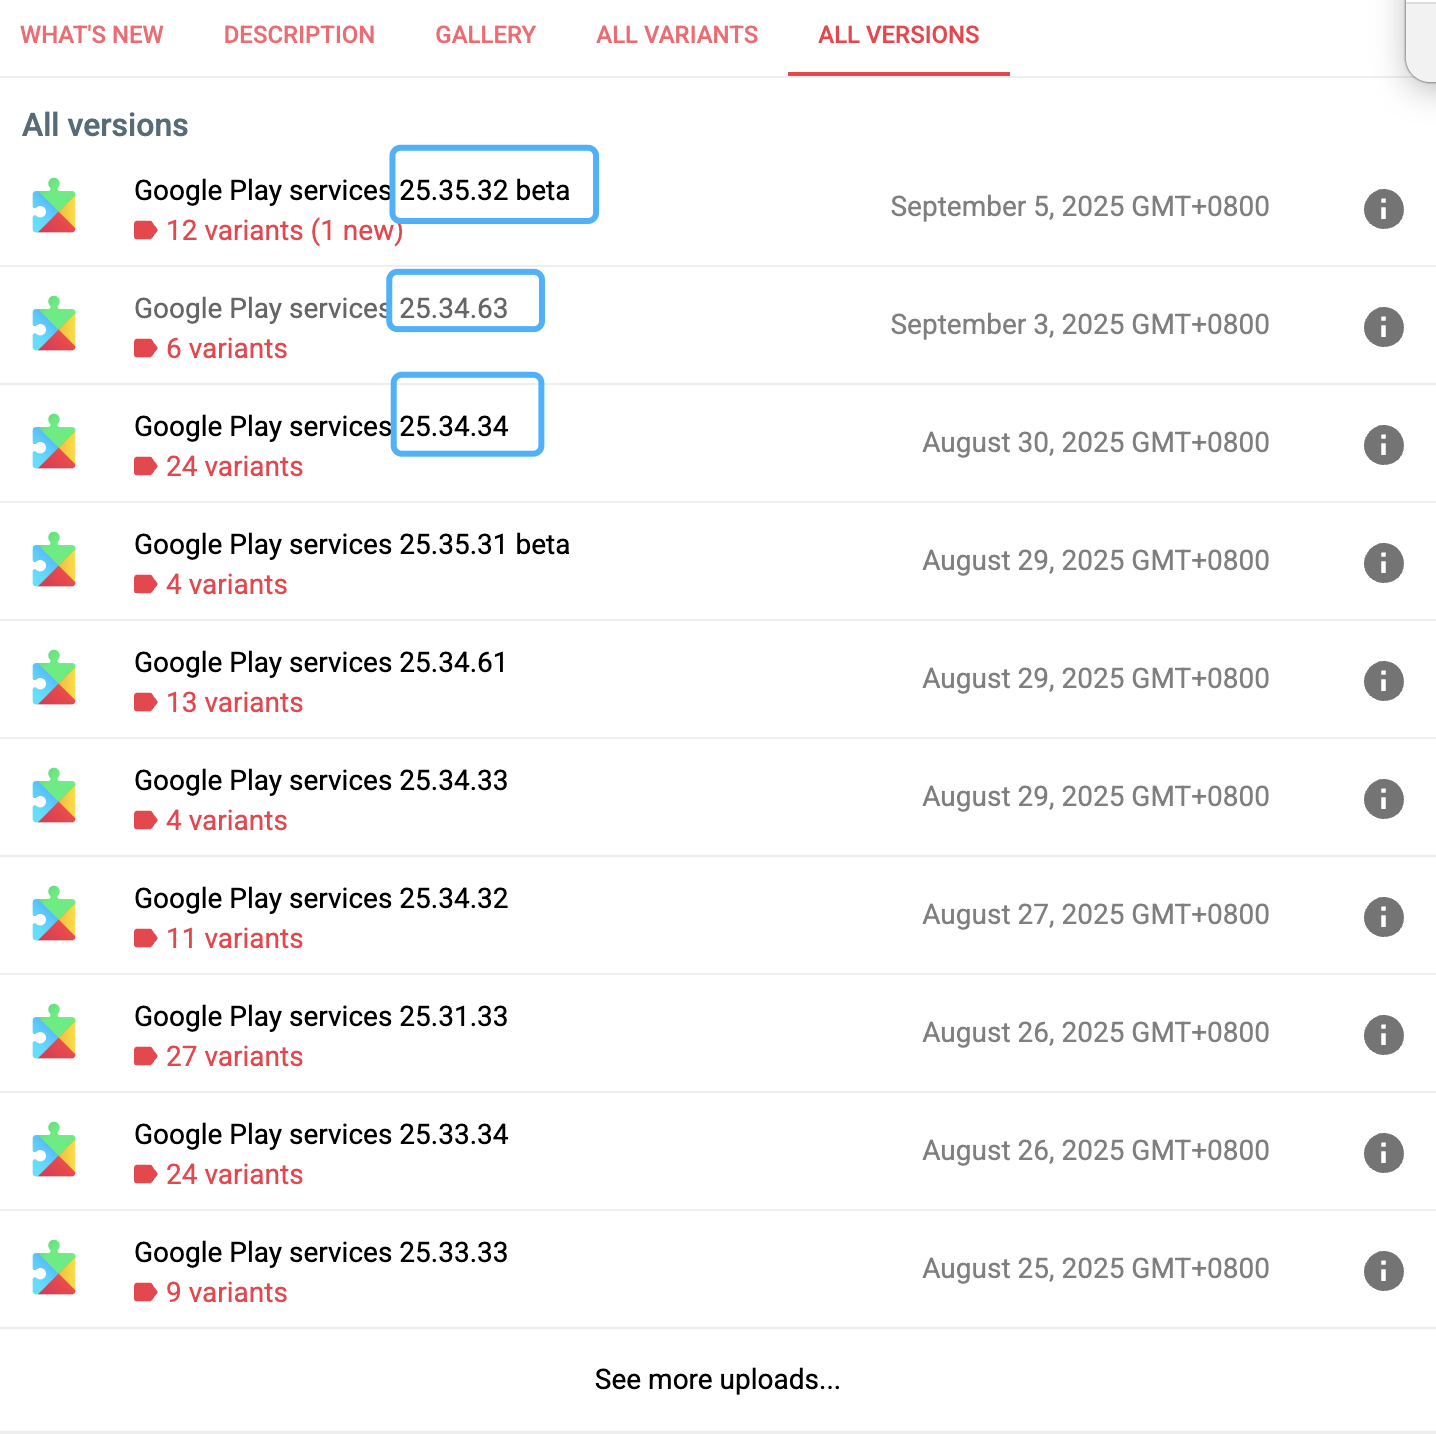The height and width of the screenshot is (1434, 1436).
Task: Open Google Play services 25.33.34 link
Action: (321, 1134)
